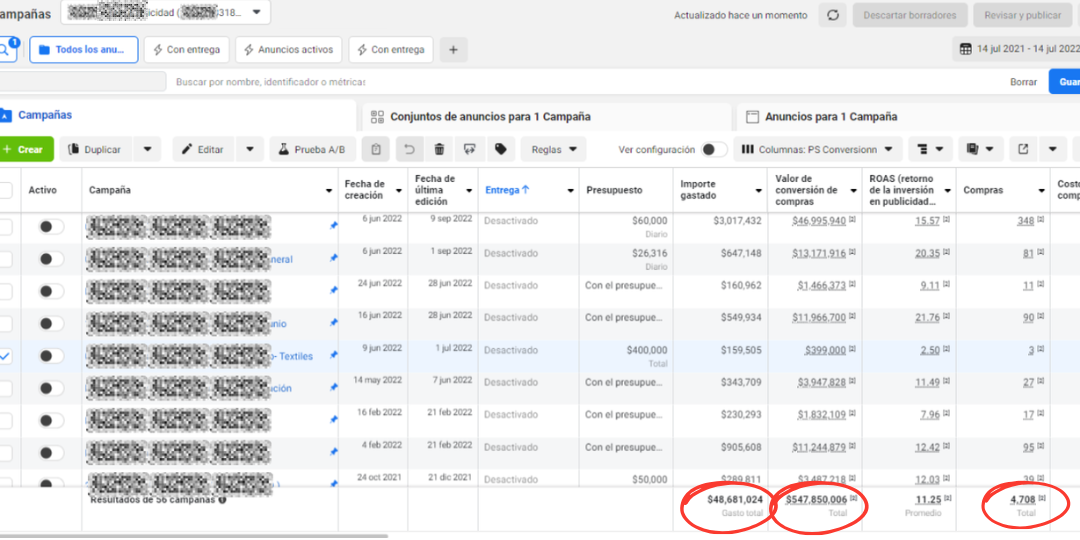Click the green Crear button

click(25, 149)
